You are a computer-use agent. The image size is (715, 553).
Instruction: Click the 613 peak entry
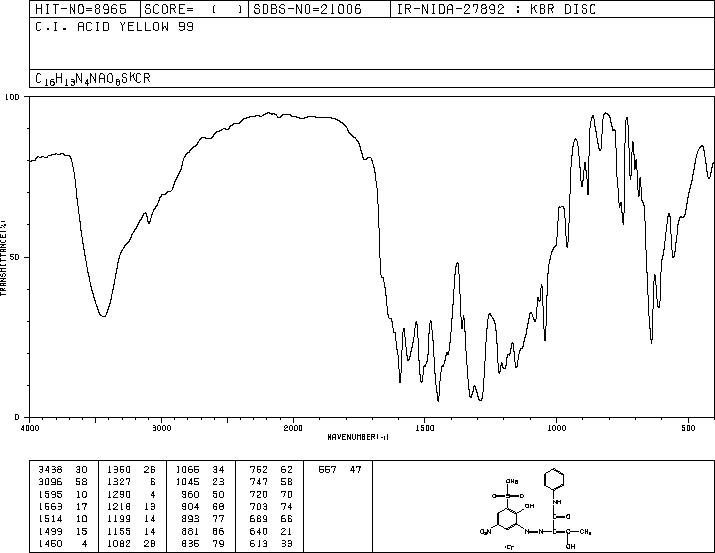click(x=271, y=543)
